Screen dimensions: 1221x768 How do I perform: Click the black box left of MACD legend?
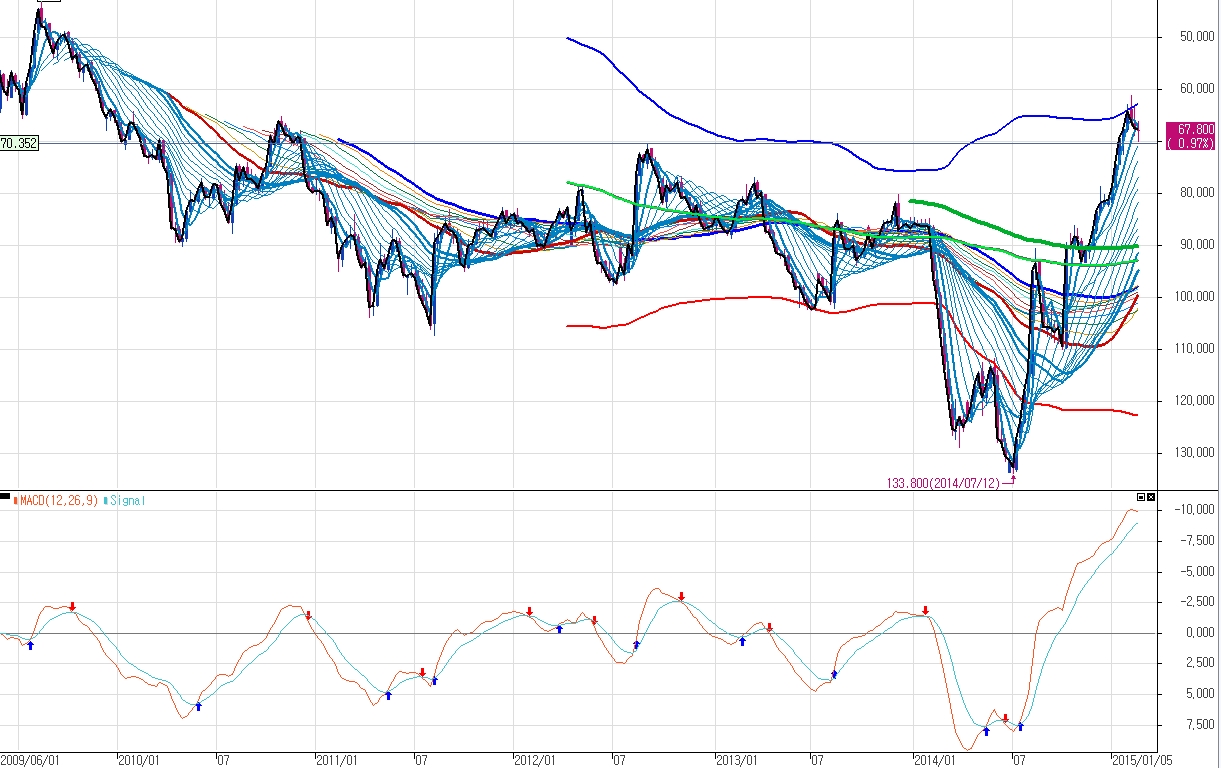5,497
